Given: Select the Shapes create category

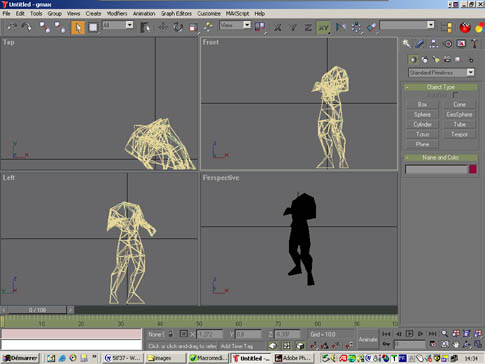Looking at the screenshot, I should 425,60.
